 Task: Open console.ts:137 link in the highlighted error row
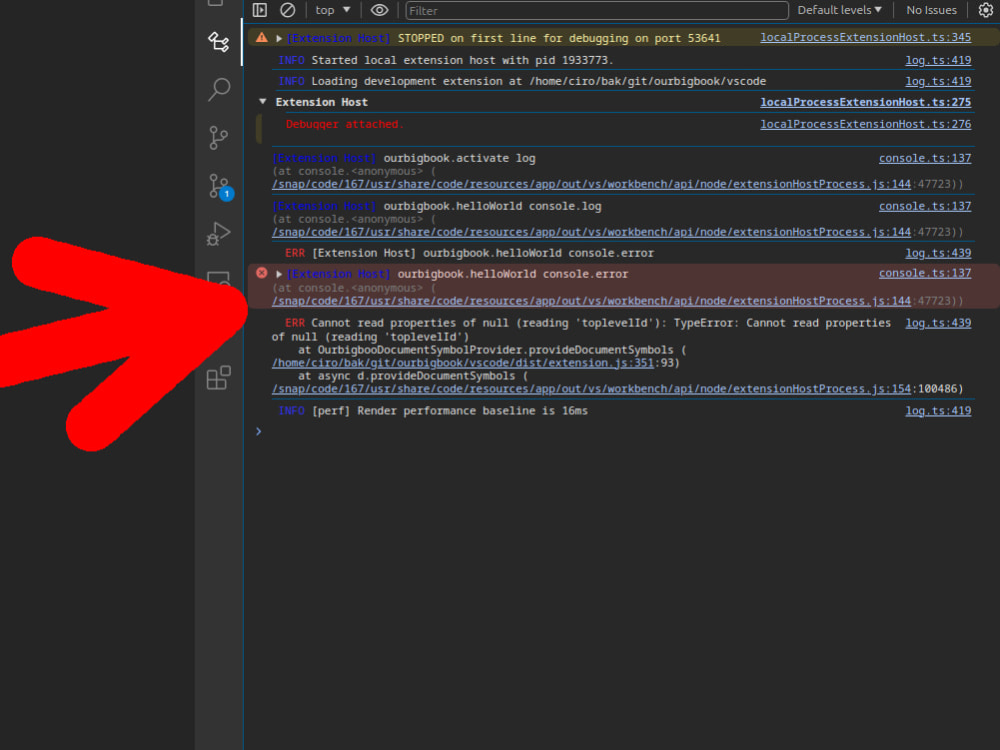925,273
